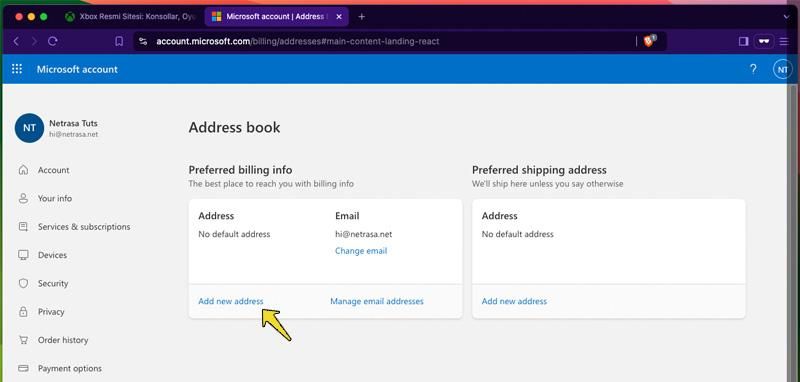The height and width of the screenshot is (382, 800).
Task: Switch to the Xbox Resmi Sitesi tab
Action: coord(131,16)
